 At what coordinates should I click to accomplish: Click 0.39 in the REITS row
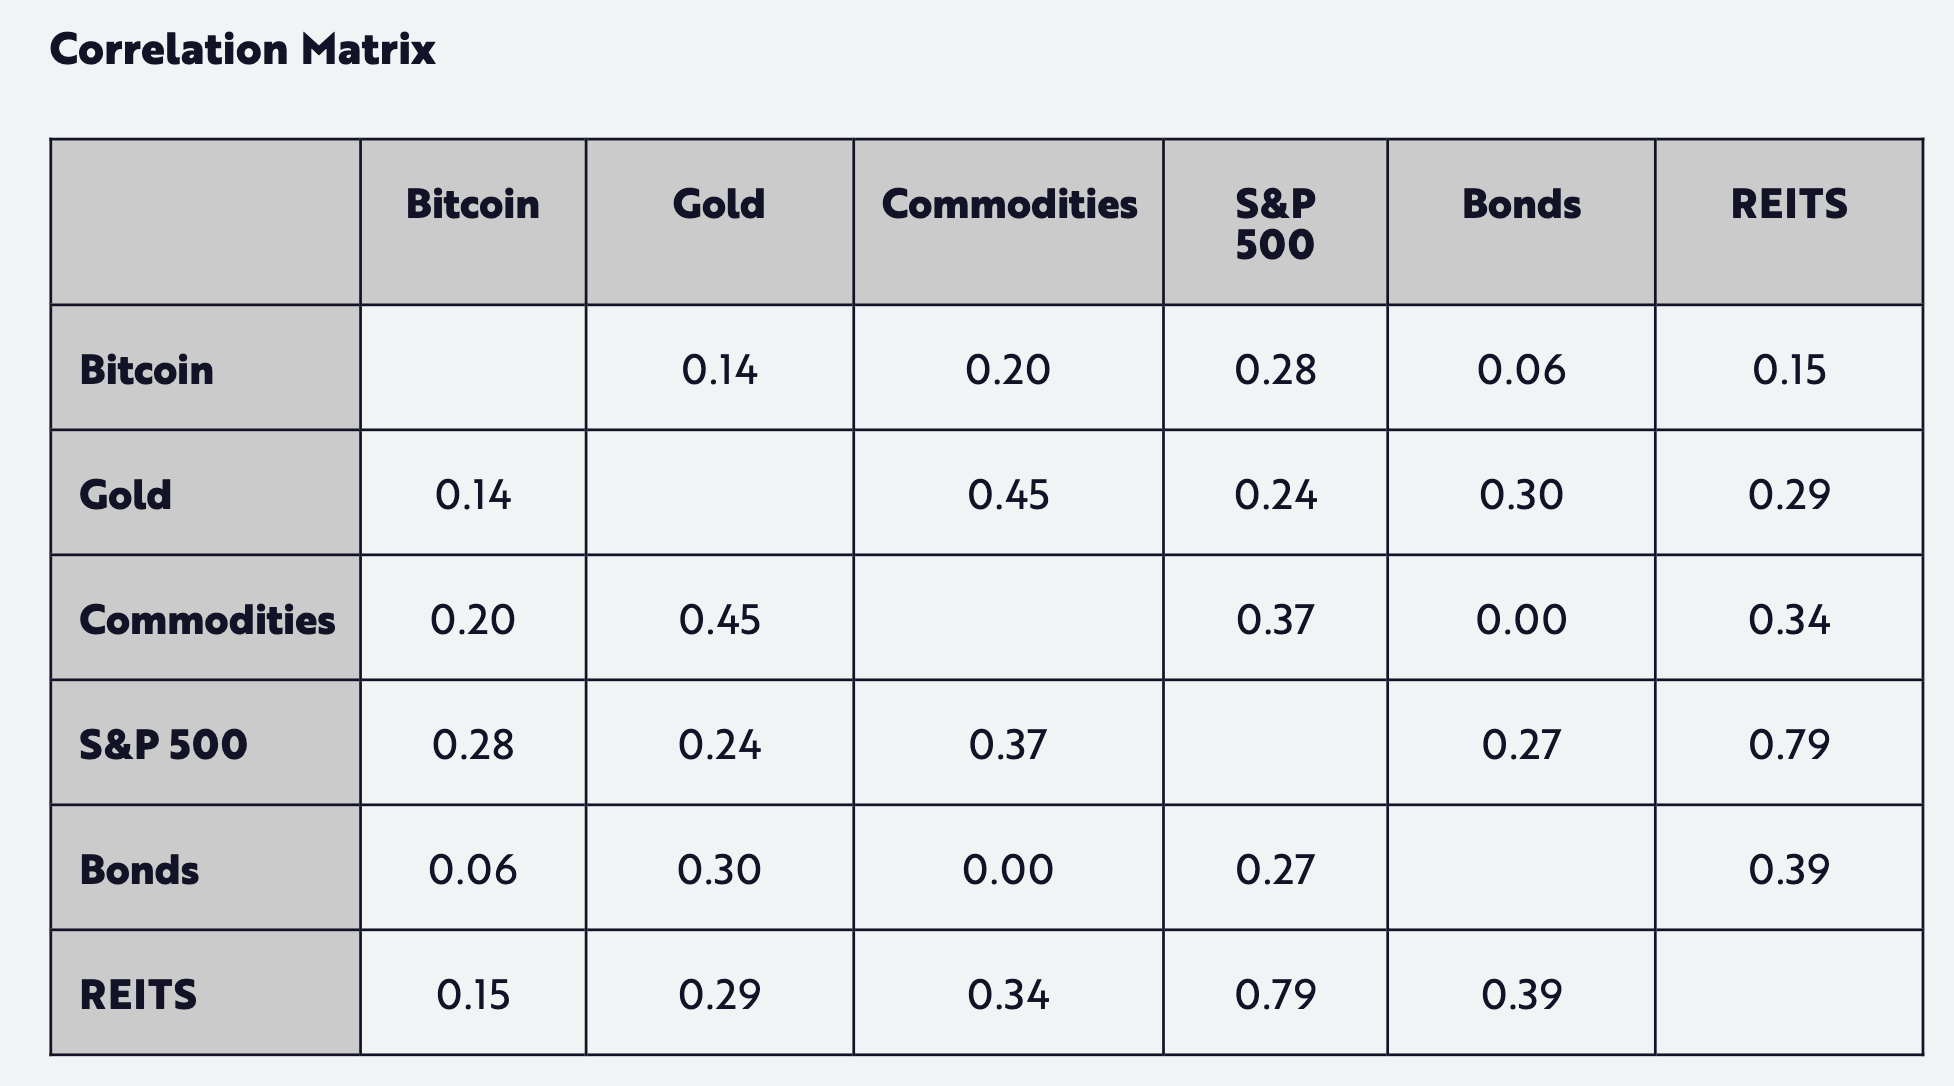tap(1521, 994)
